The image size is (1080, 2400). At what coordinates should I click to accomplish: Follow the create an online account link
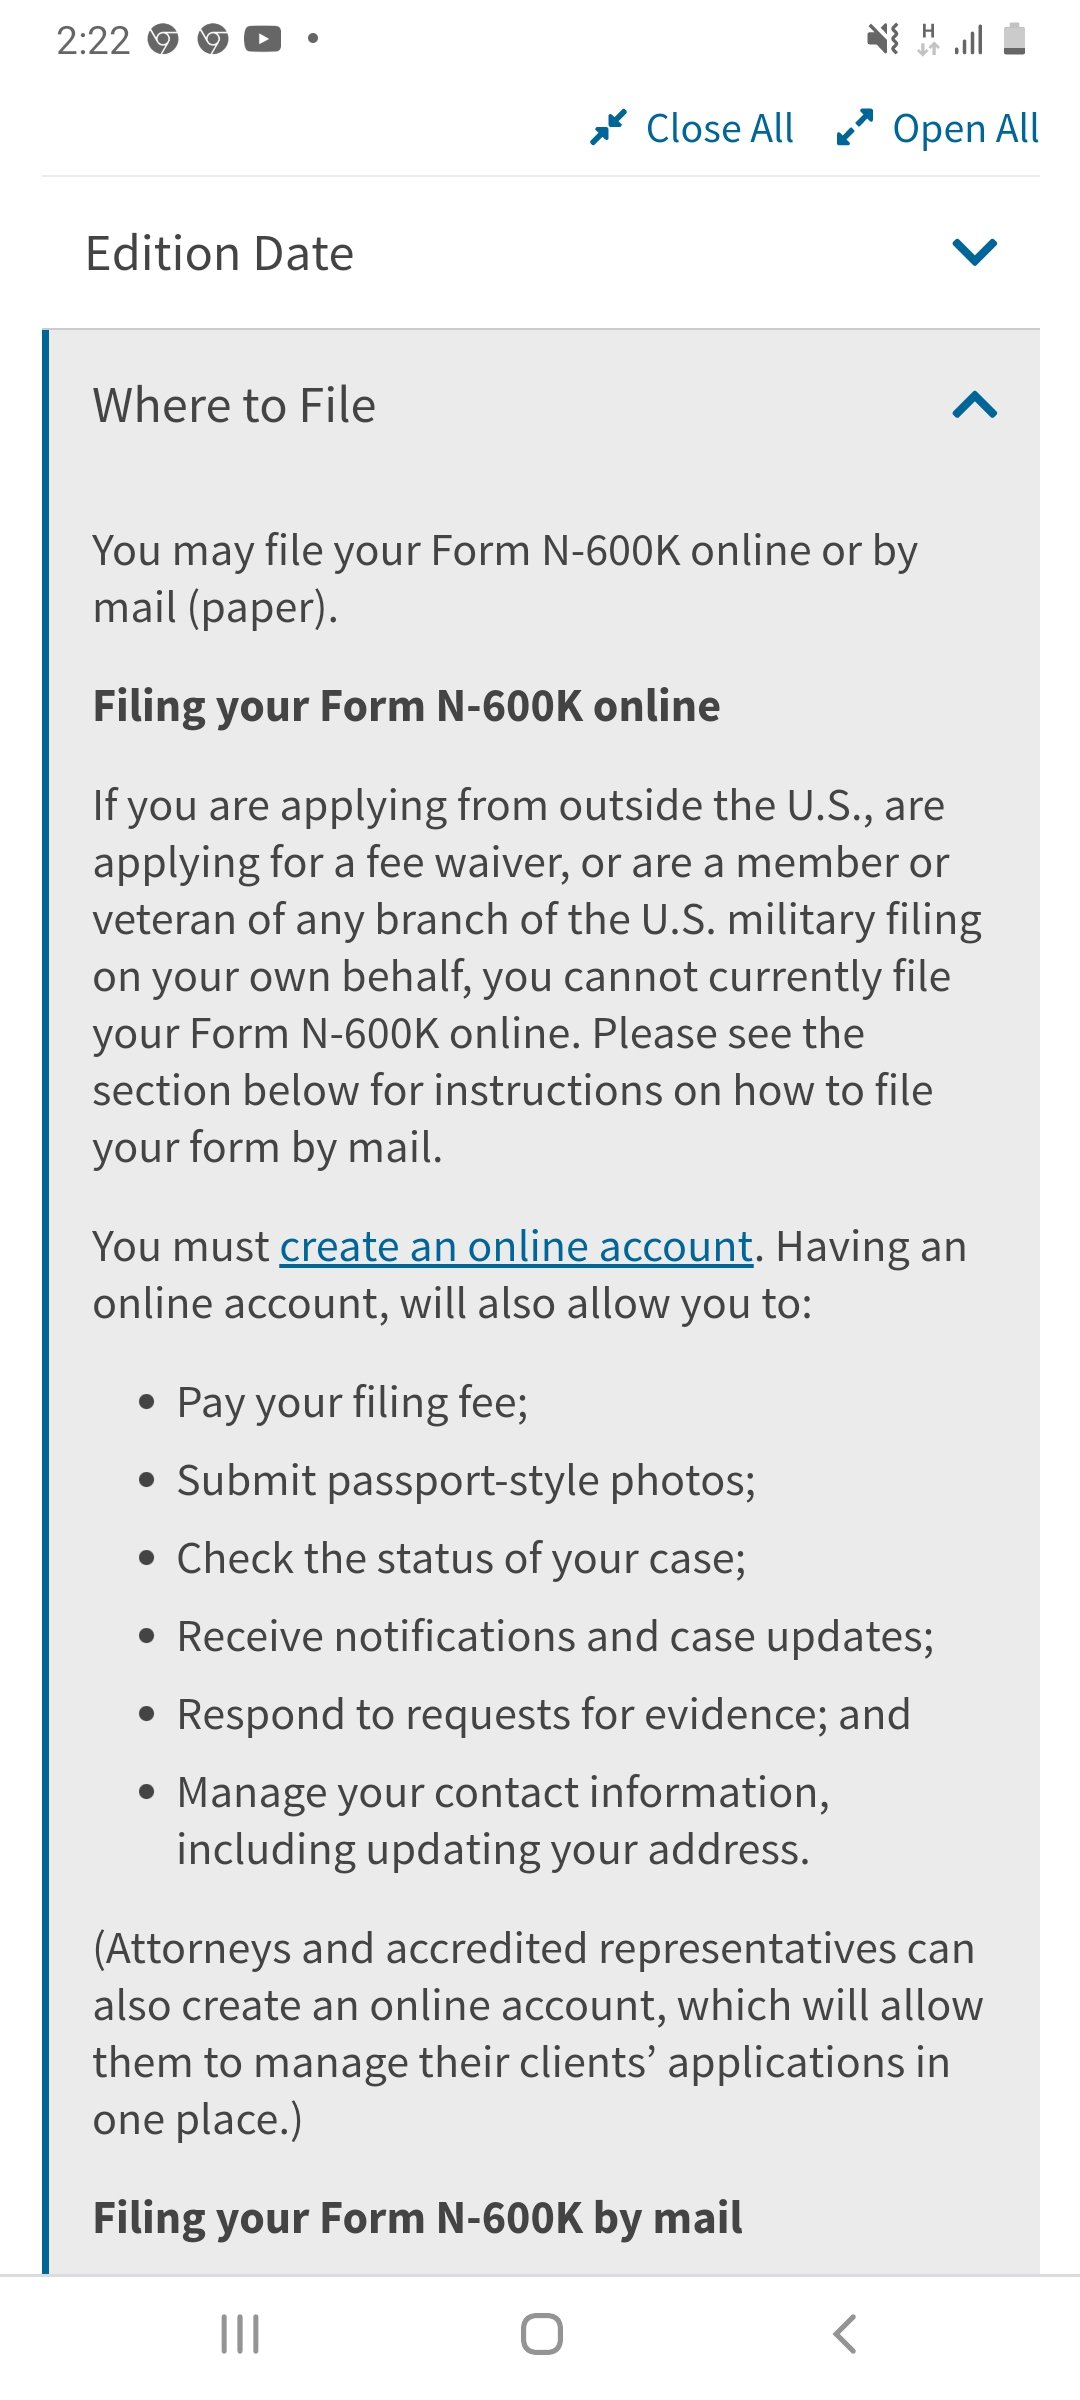coord(516,1247)
